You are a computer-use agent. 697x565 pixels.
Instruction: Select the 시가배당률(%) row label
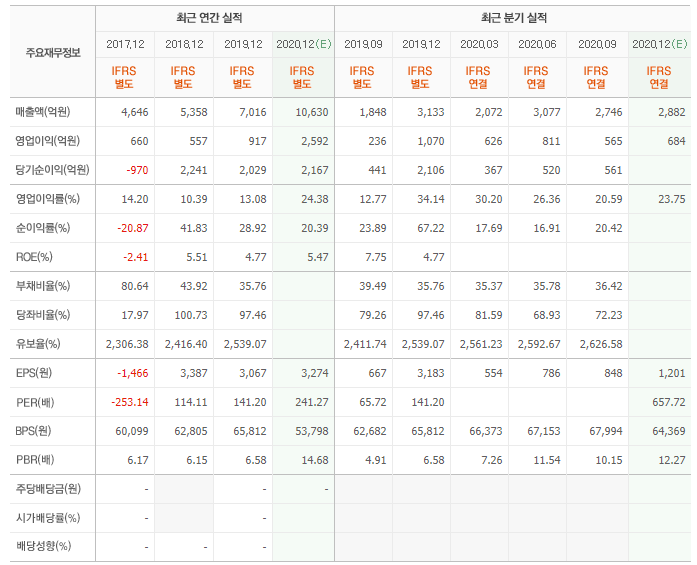48,518
